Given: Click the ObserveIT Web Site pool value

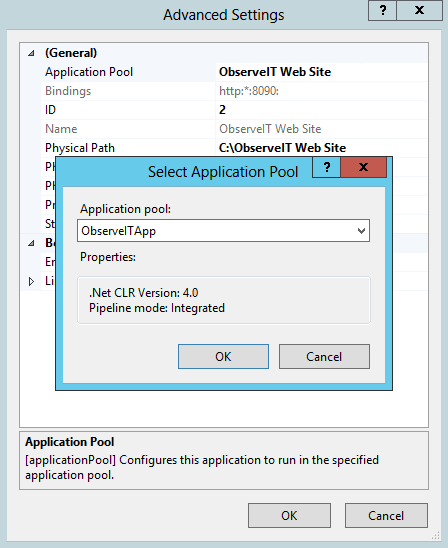Looking at the screenshot, I should 275,72.
